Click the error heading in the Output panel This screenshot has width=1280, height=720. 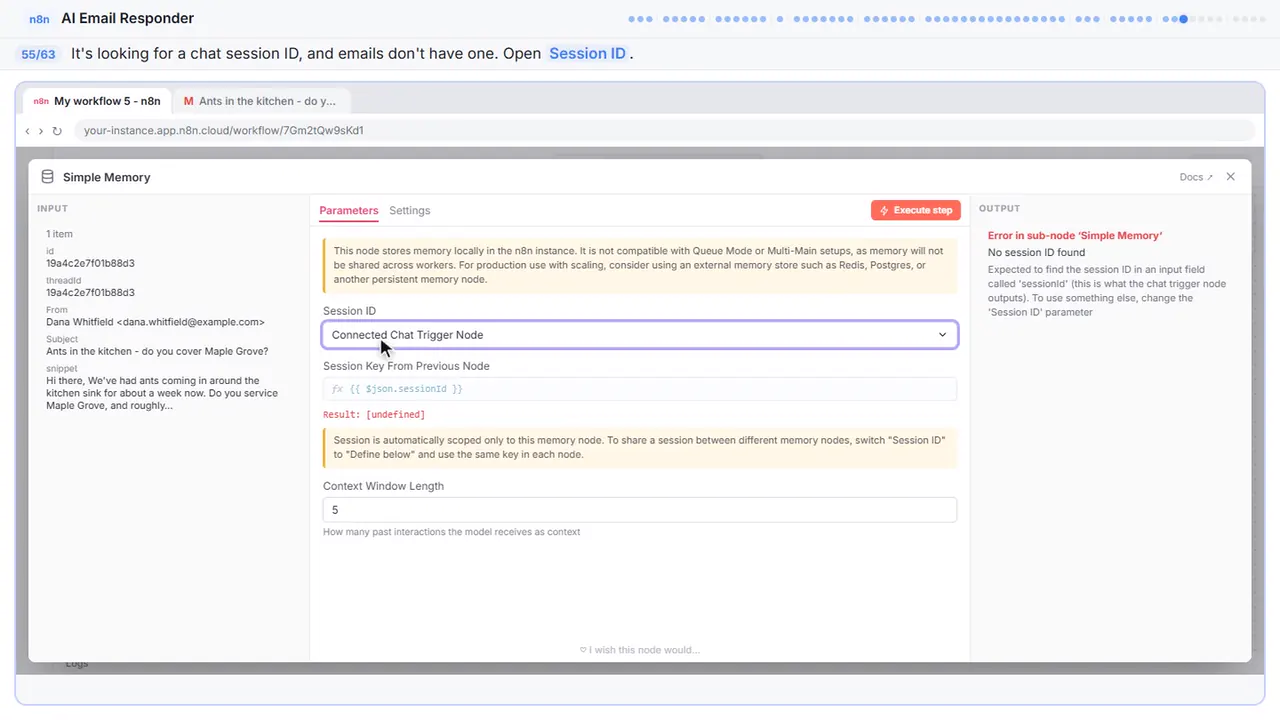click(1075, 236)
